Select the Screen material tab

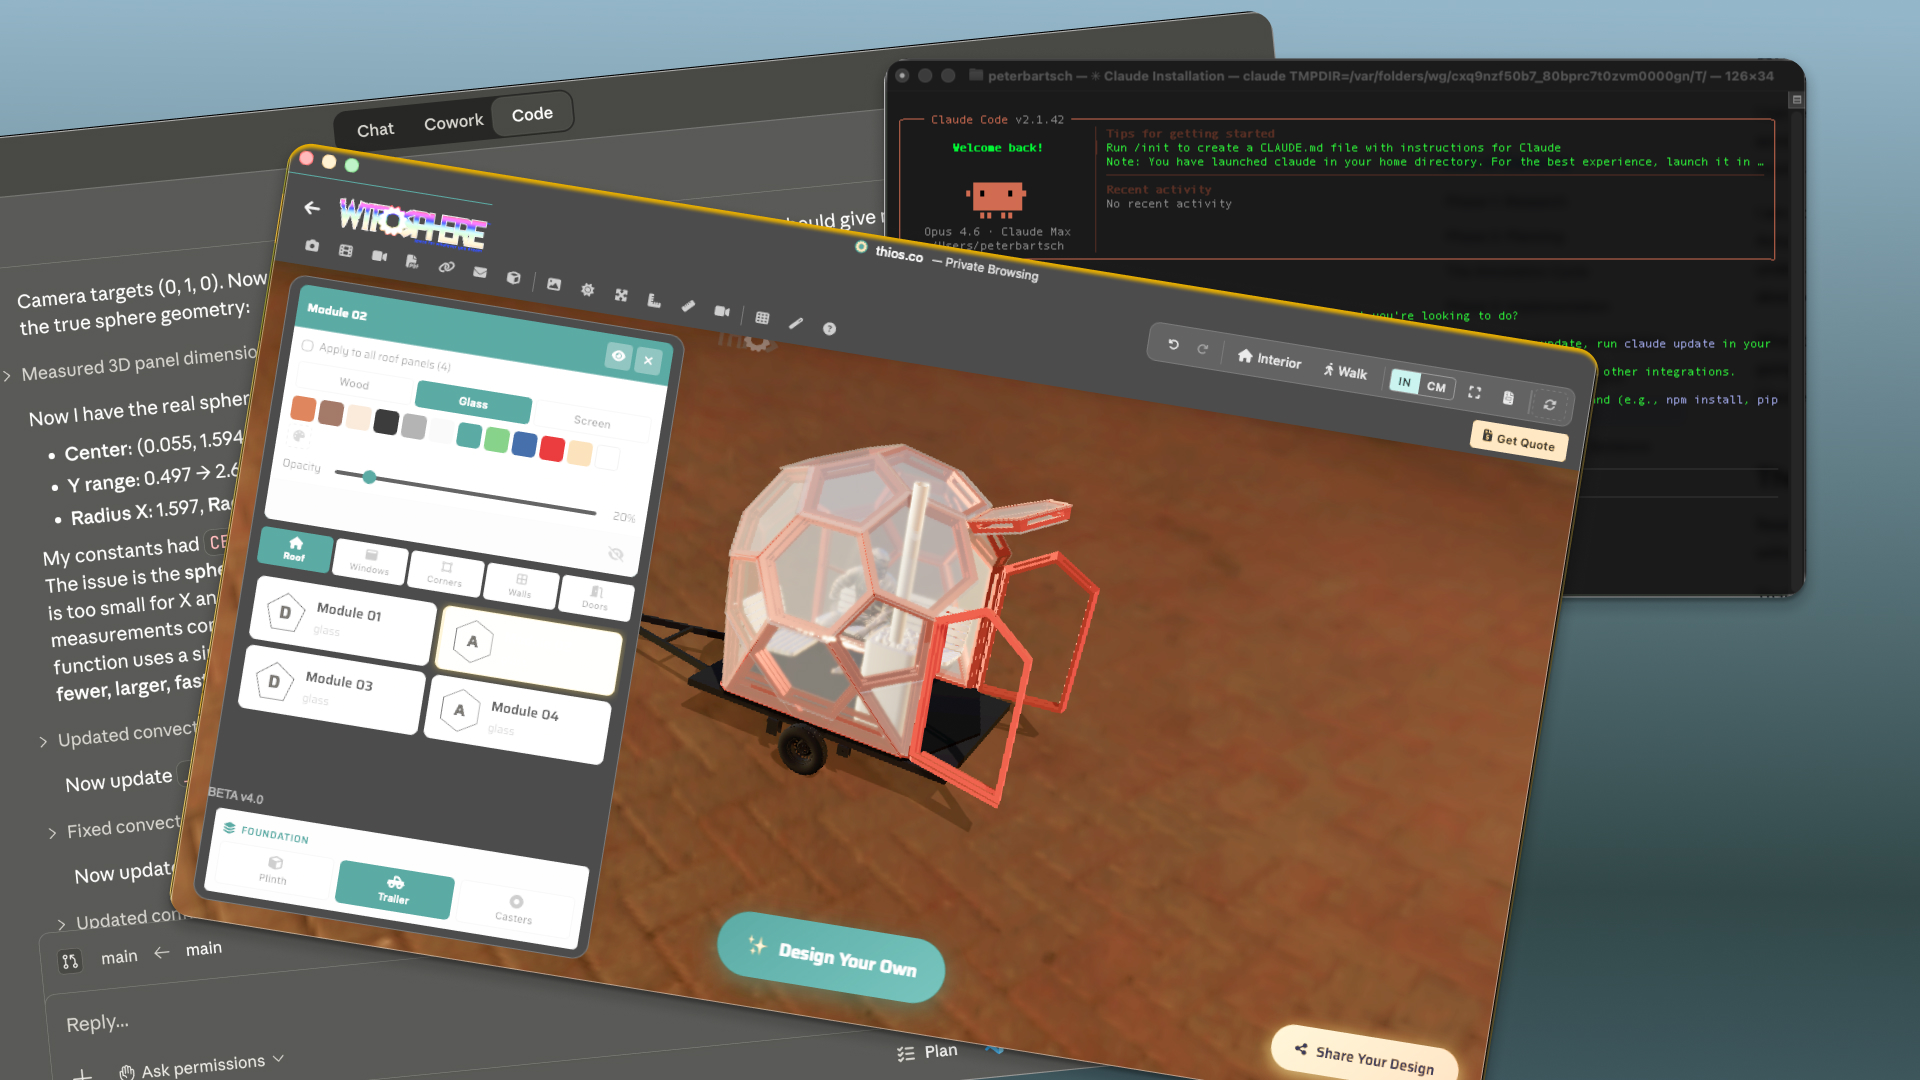coord(593,423)
